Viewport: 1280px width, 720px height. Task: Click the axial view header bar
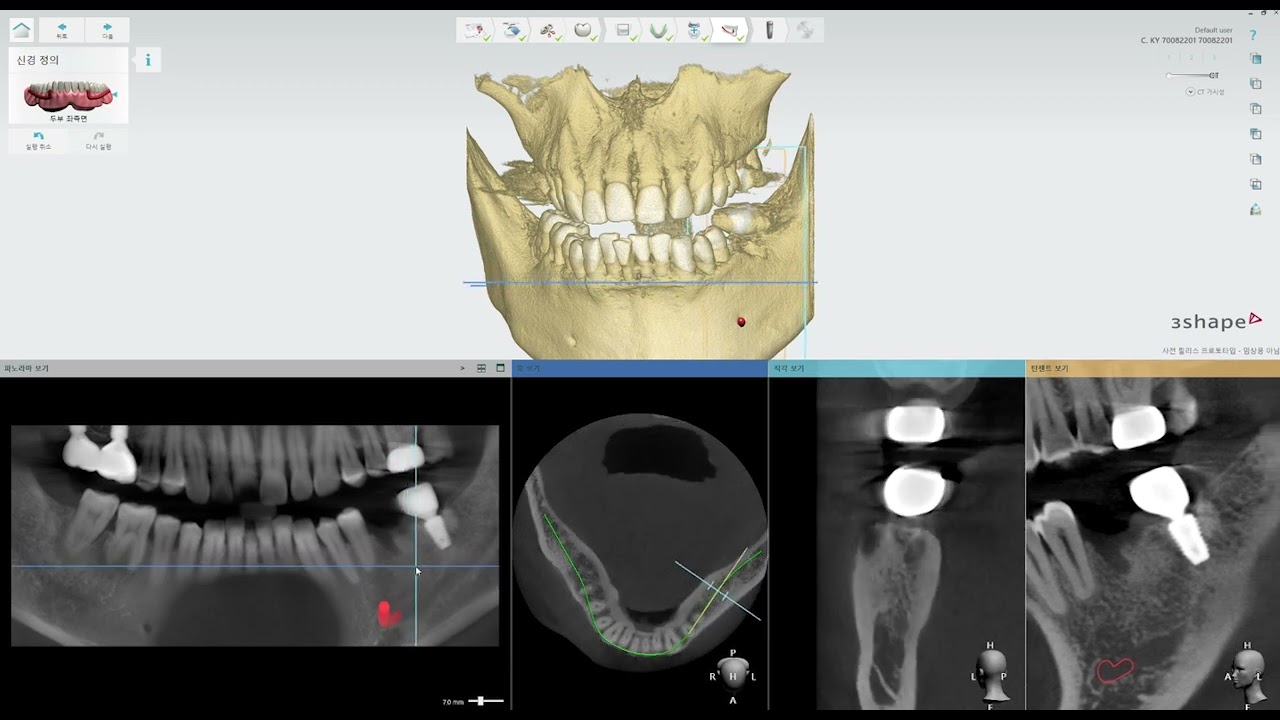pyautogui.click(x=639, y=368)
